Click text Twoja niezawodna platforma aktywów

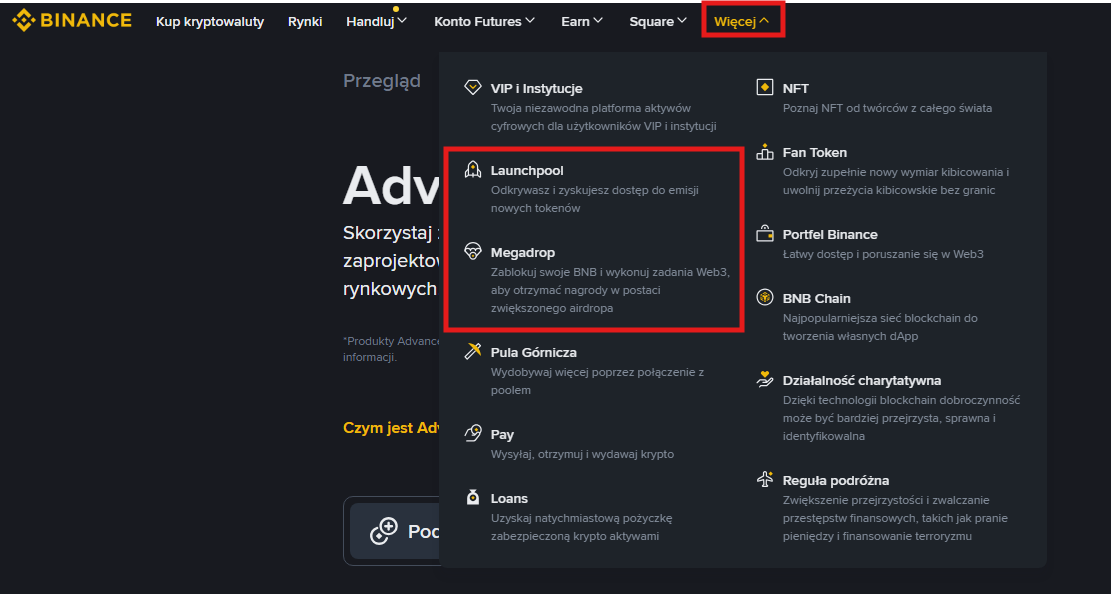(603, 117)
